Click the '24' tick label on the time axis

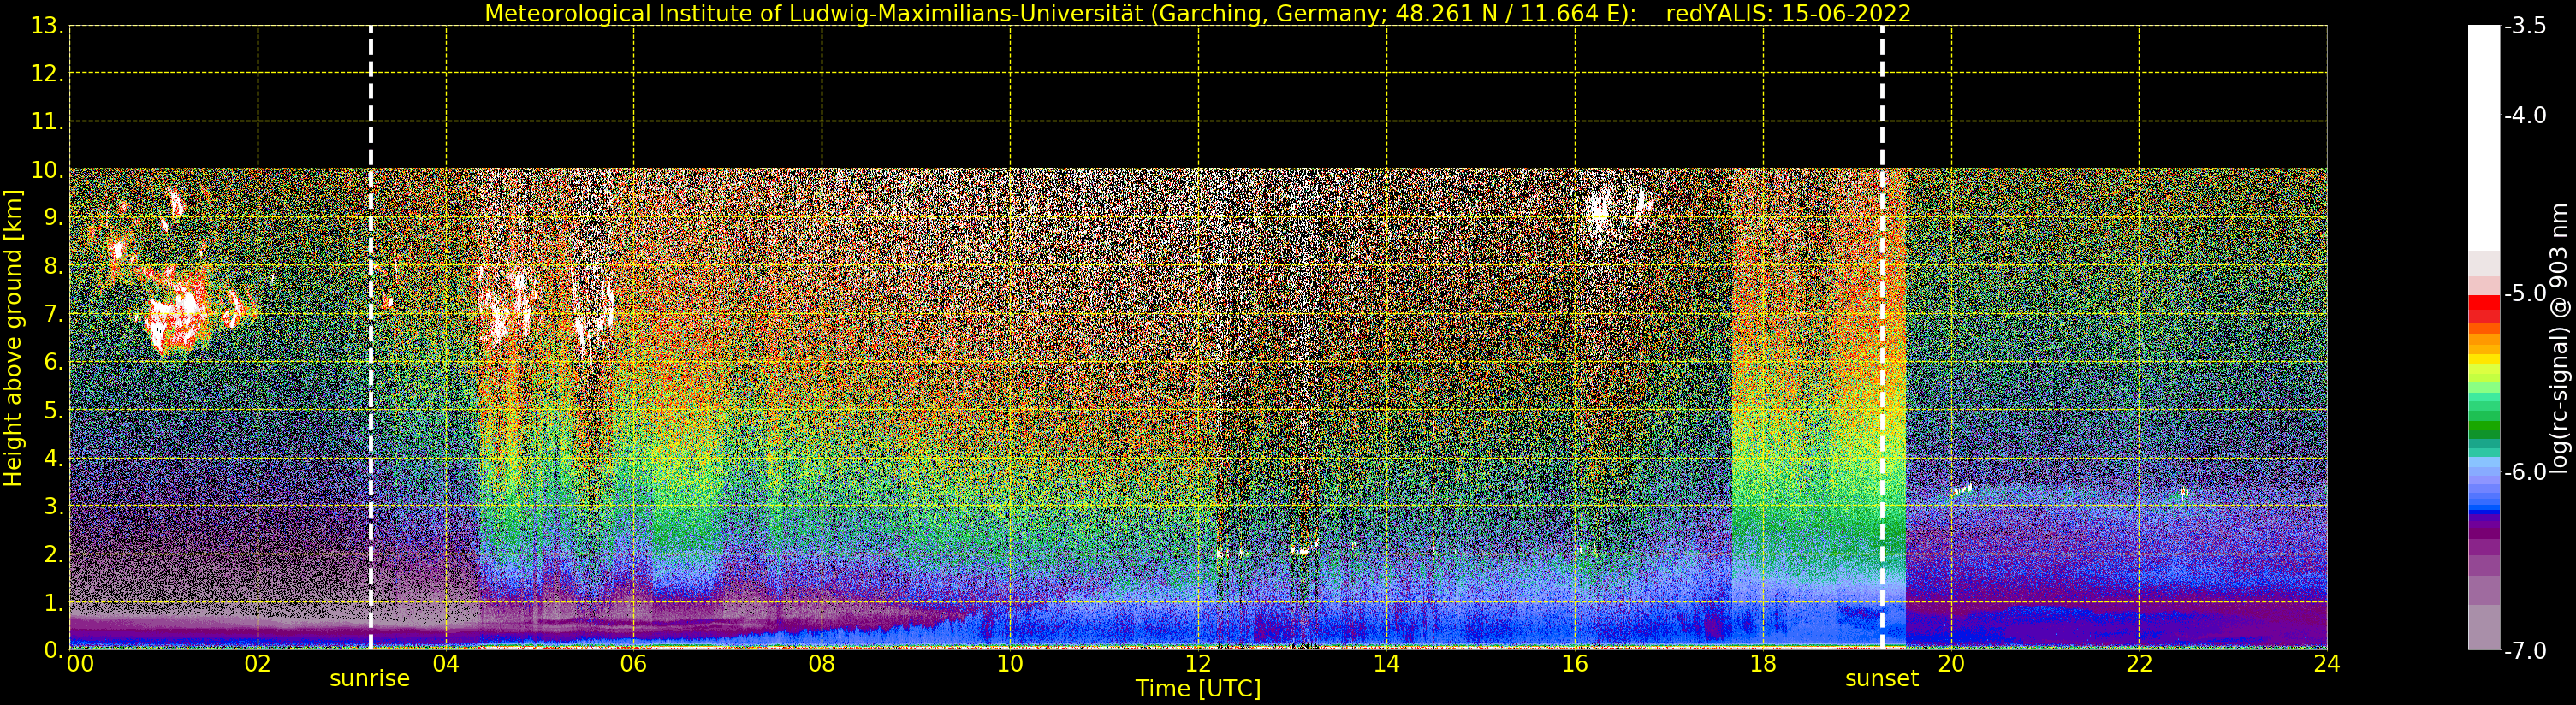(2327, 664)
